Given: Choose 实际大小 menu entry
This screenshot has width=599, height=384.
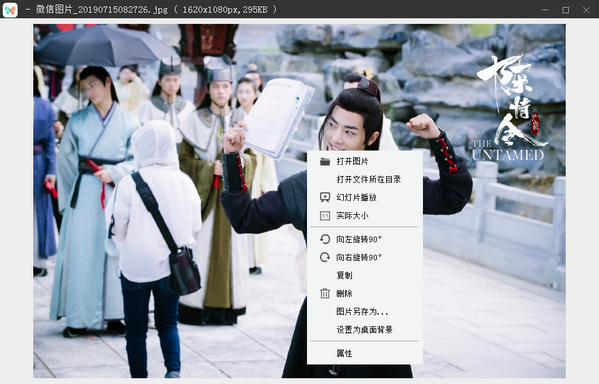Looking at the screenshot, I should coord(365,215).
